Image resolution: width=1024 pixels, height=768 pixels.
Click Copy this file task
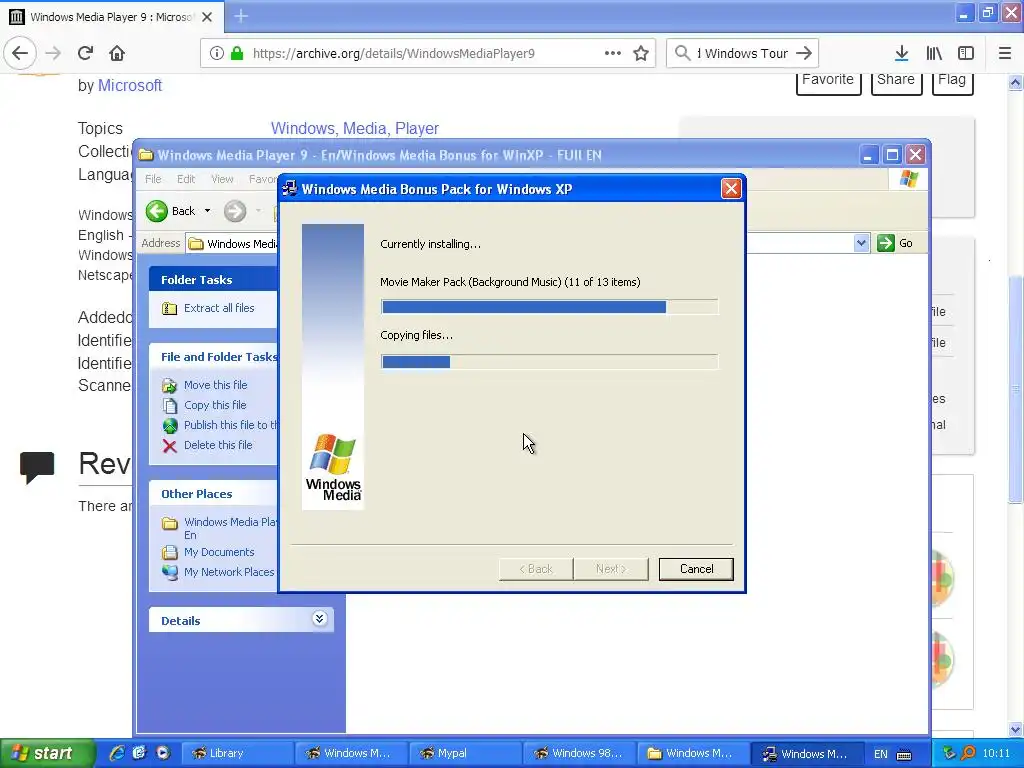[215, 405]
